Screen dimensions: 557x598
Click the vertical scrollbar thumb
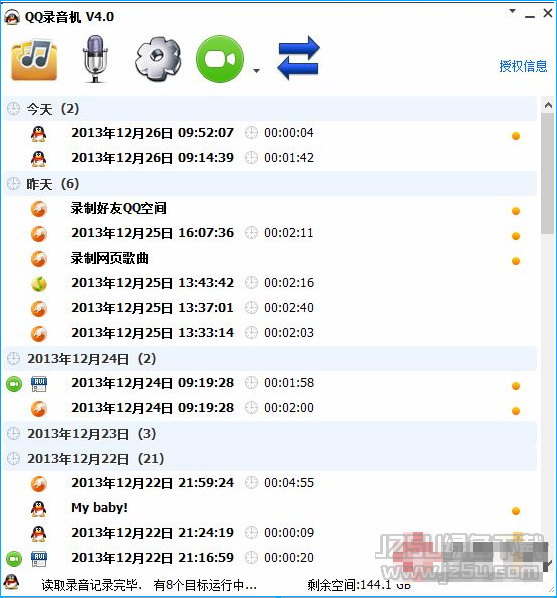click(548, 174)
